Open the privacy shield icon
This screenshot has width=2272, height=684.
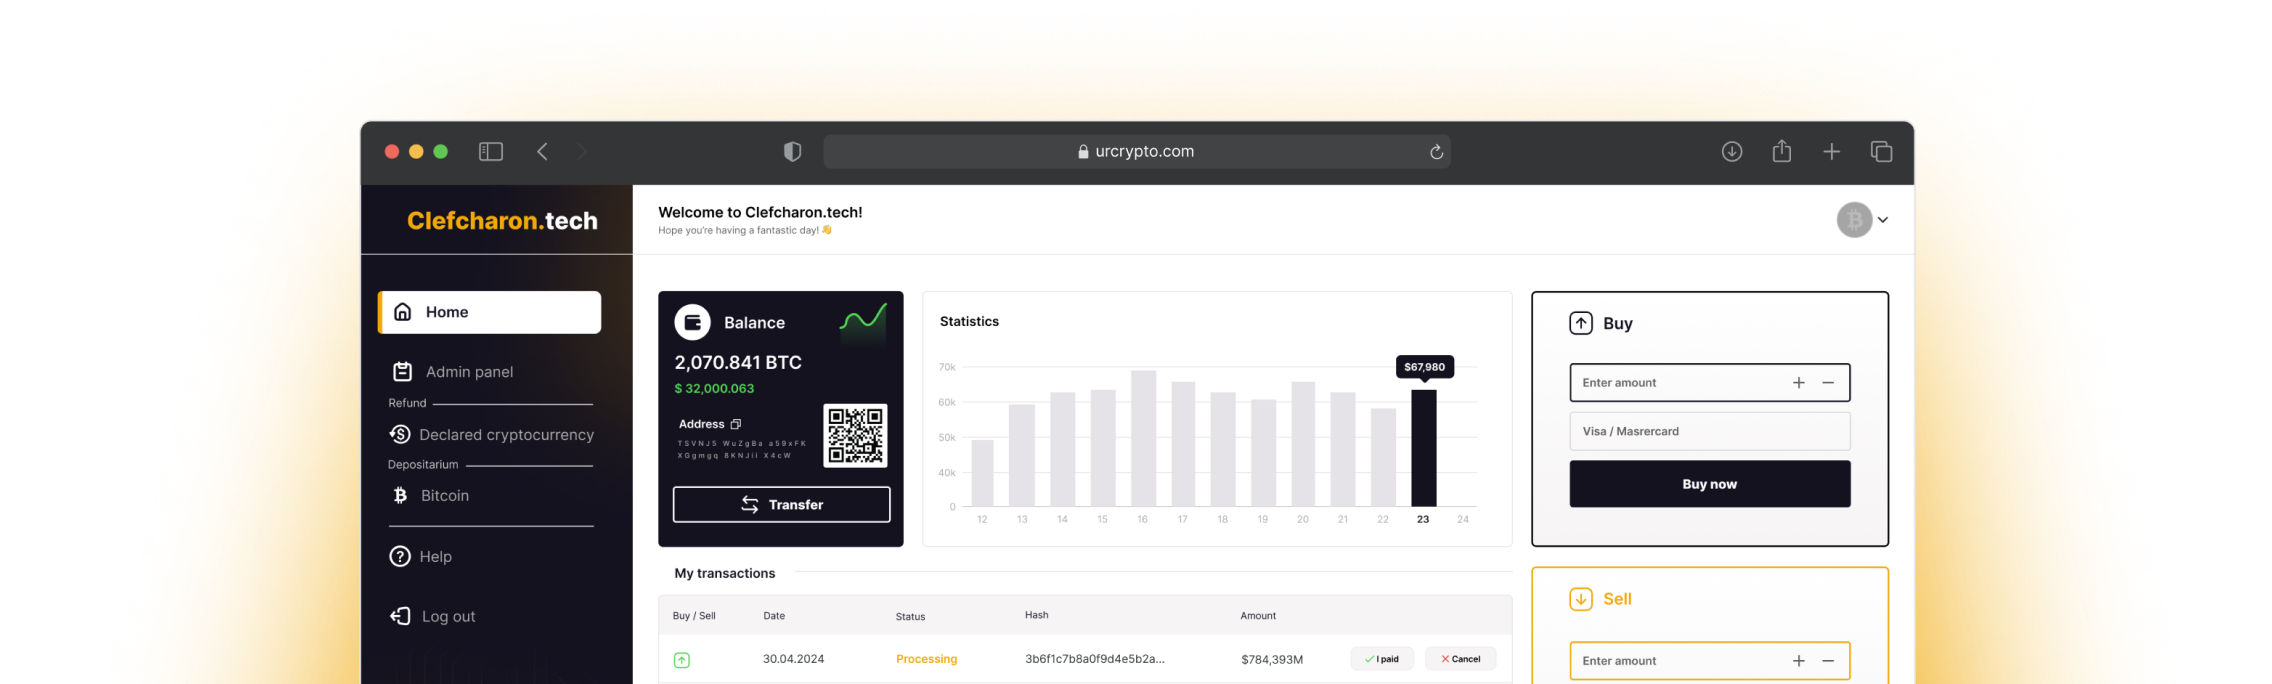pos(792,152)
